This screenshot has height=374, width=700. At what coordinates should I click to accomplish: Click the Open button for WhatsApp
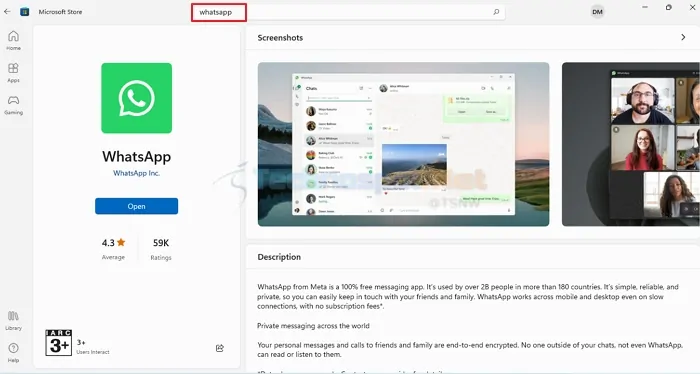(x=137, y=206)
